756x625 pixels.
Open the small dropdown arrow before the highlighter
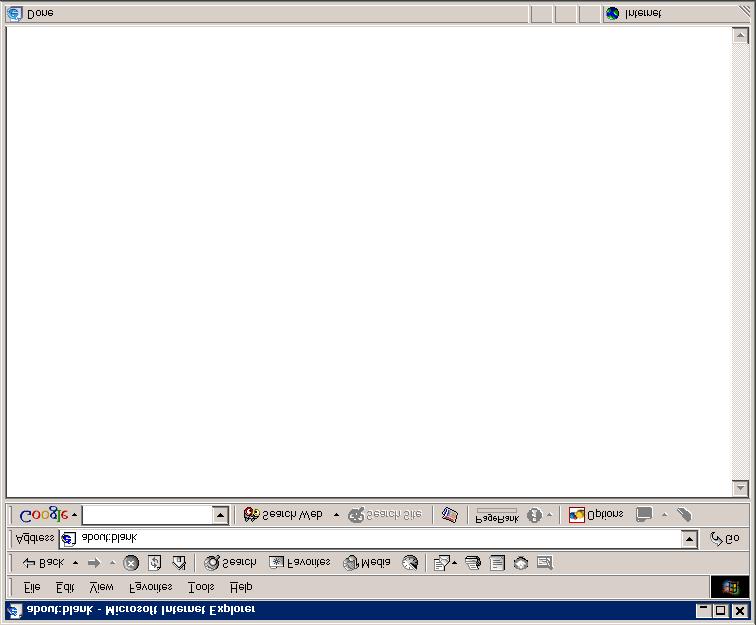click(x=664, y=515)
